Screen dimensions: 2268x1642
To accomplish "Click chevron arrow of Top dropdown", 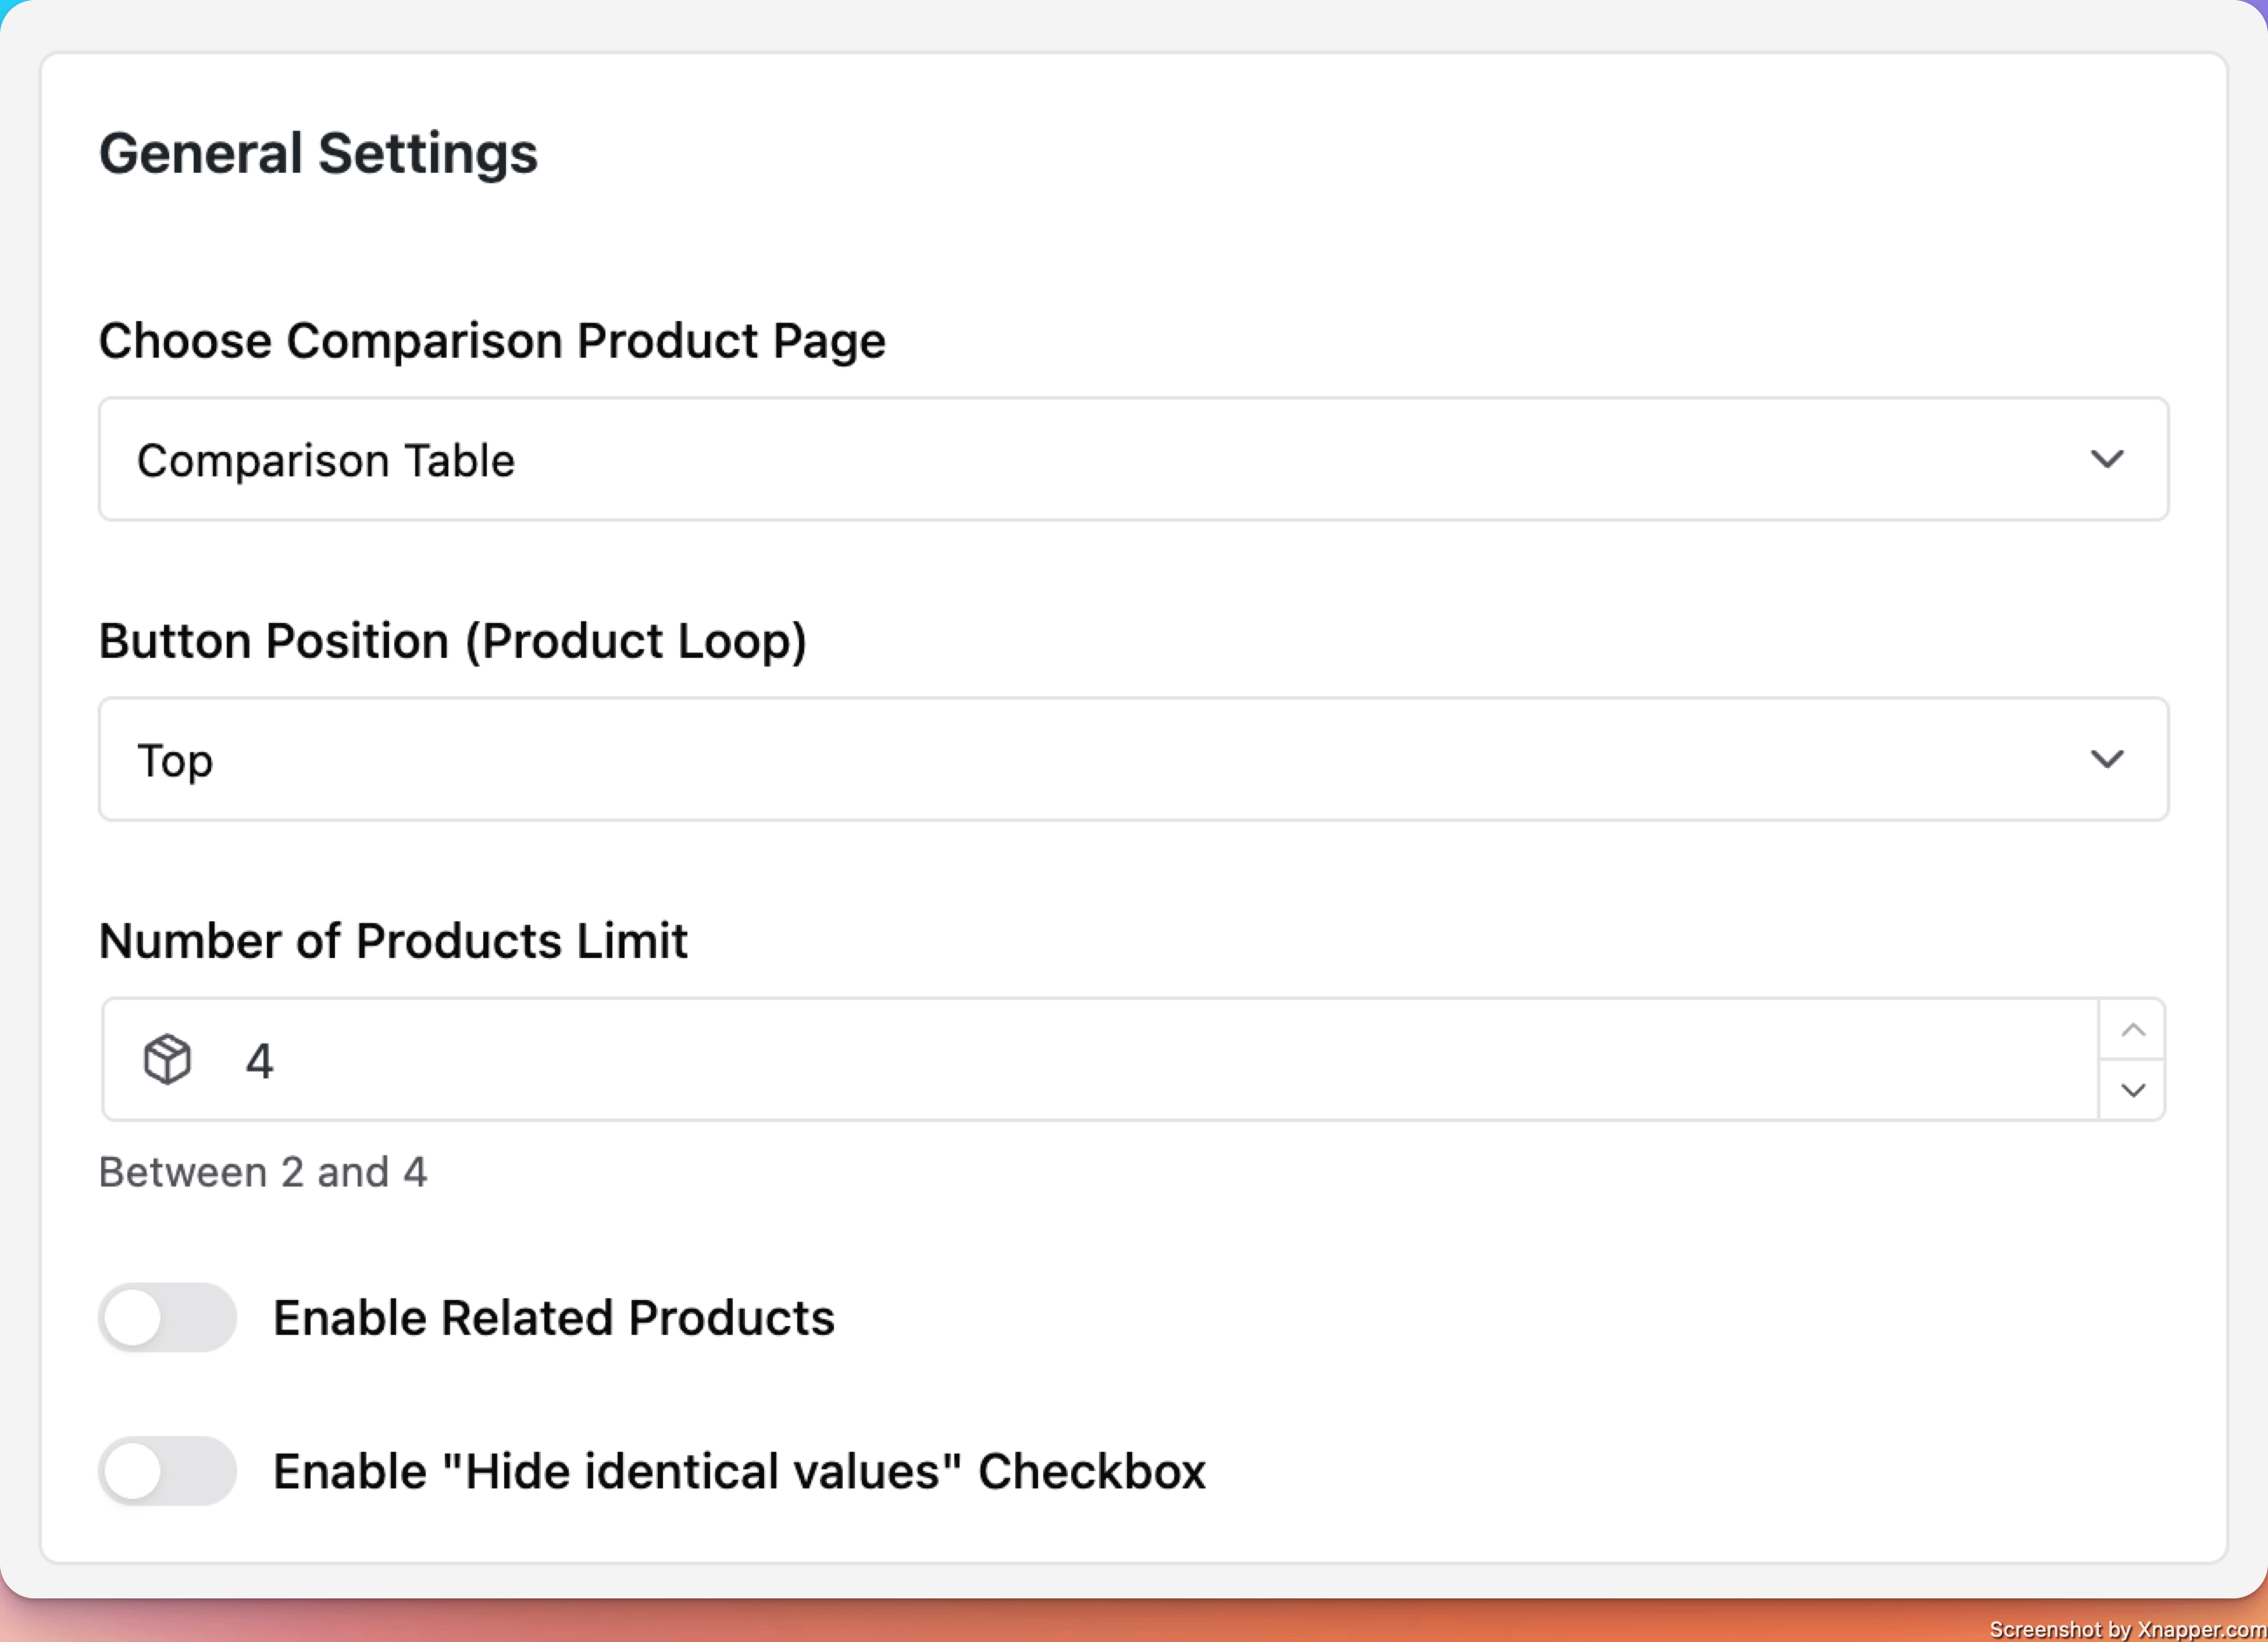I will pos(2106,759).
